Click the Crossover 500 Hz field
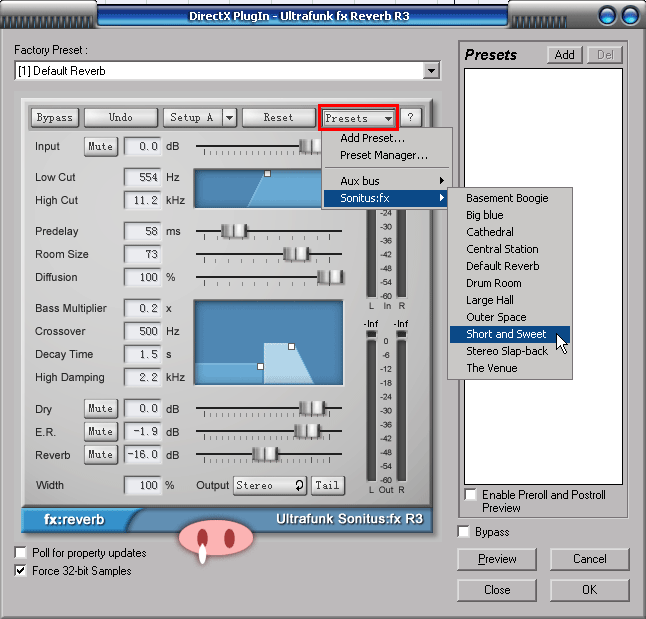 143,331
